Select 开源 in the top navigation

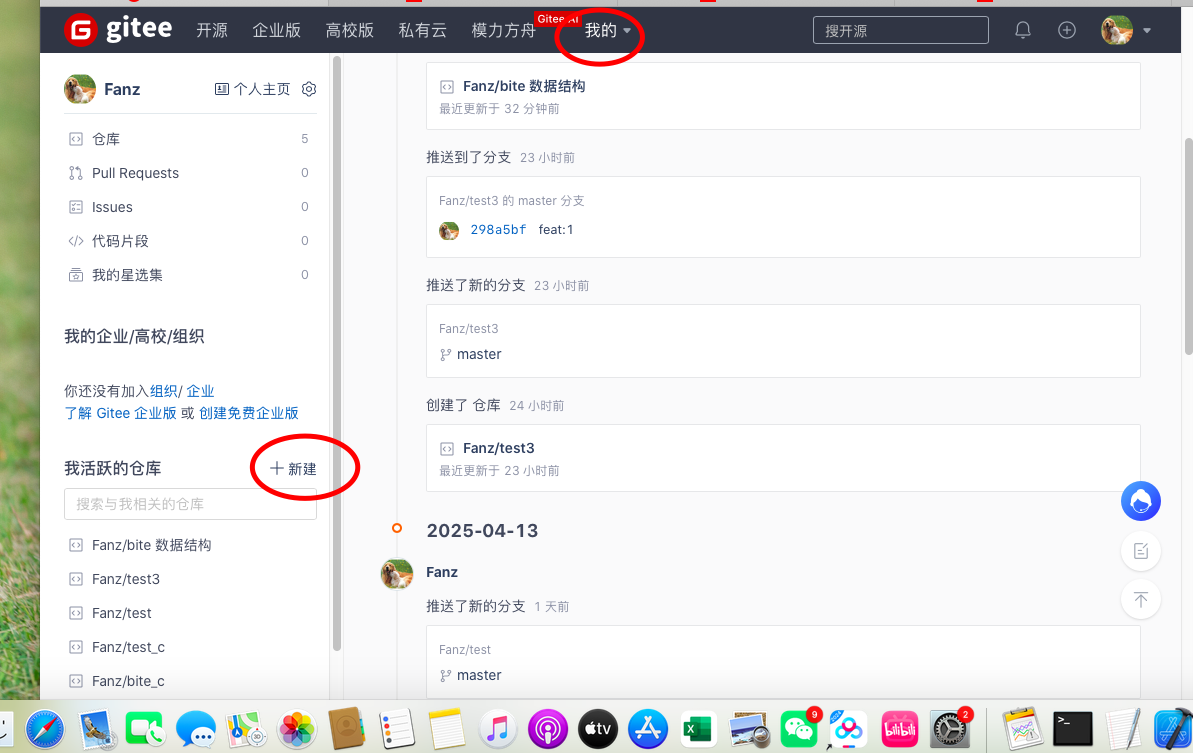(211, 30)
